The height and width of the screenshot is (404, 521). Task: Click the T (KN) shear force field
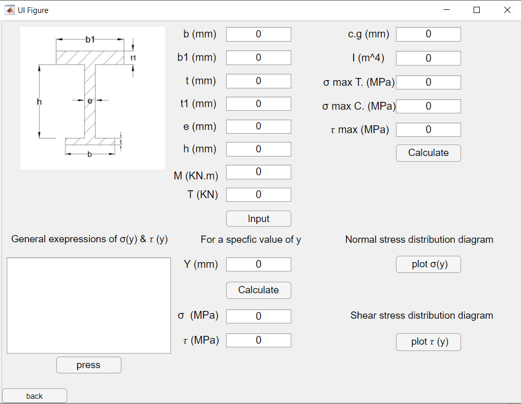click(x=259, y=195)
